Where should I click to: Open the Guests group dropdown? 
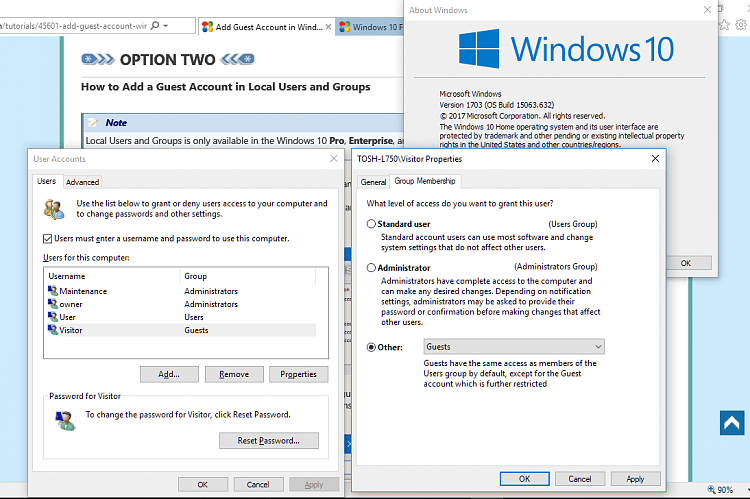(x=514, y=347)
